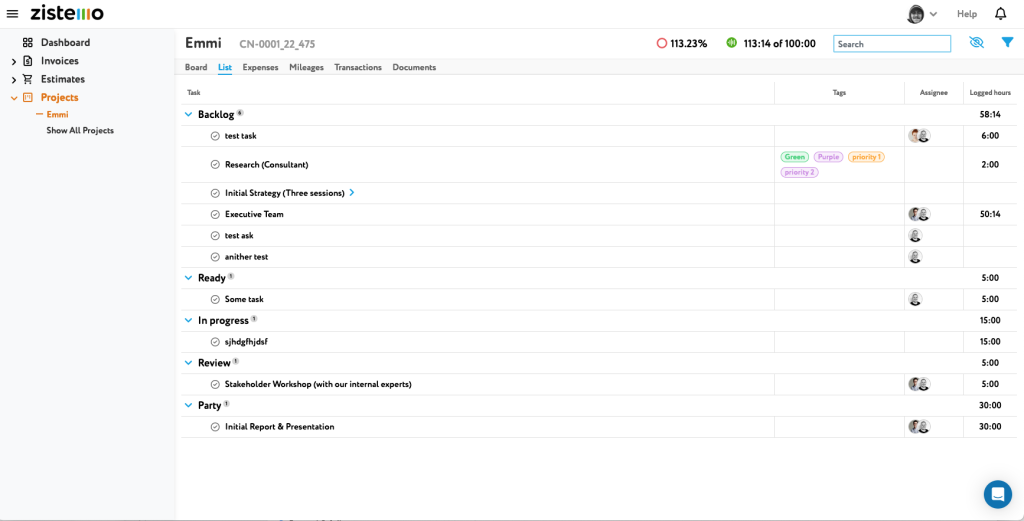
Task: Click the Dashboard grid icon
Action: pos(27,42)
